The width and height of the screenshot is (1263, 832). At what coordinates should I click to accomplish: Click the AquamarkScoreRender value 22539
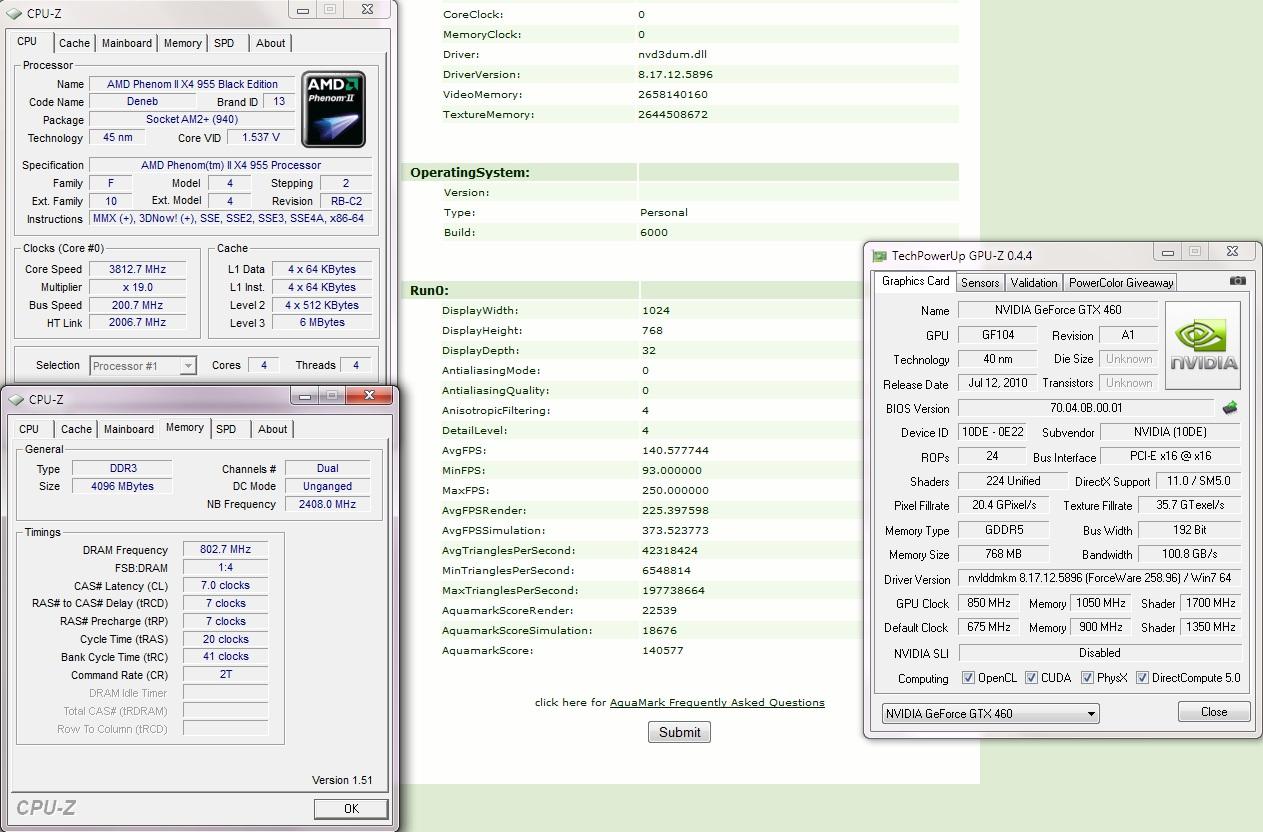(659, 610)
